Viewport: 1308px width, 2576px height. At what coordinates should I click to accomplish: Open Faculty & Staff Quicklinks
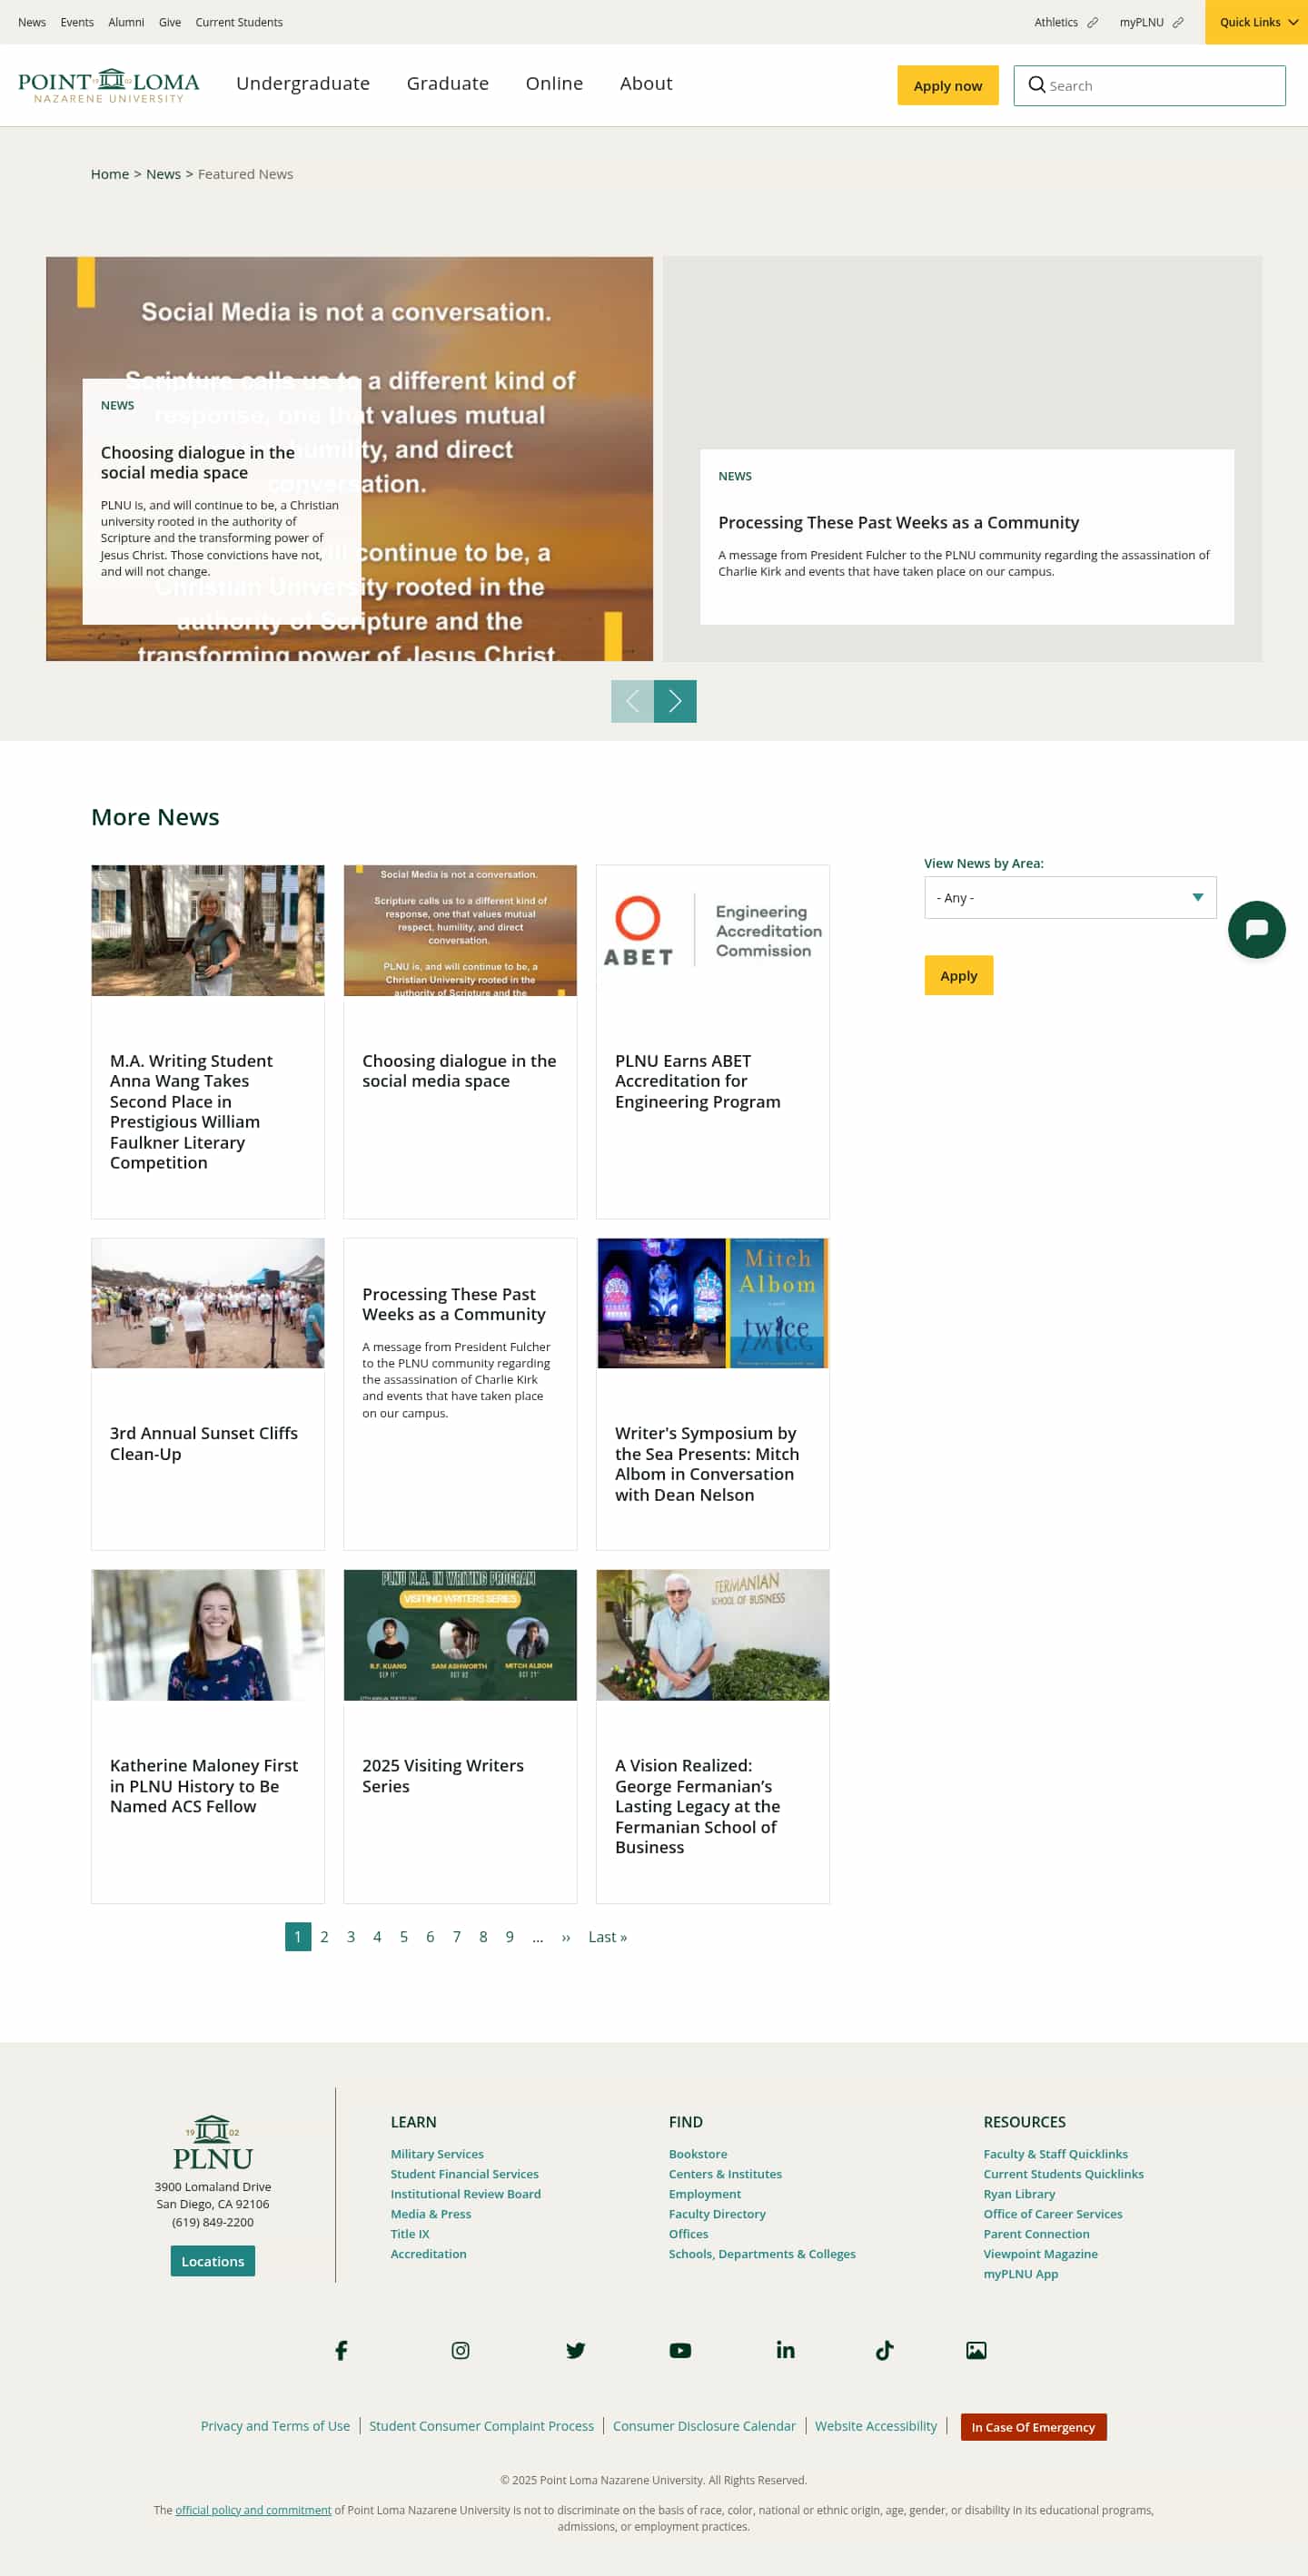1055,2154
